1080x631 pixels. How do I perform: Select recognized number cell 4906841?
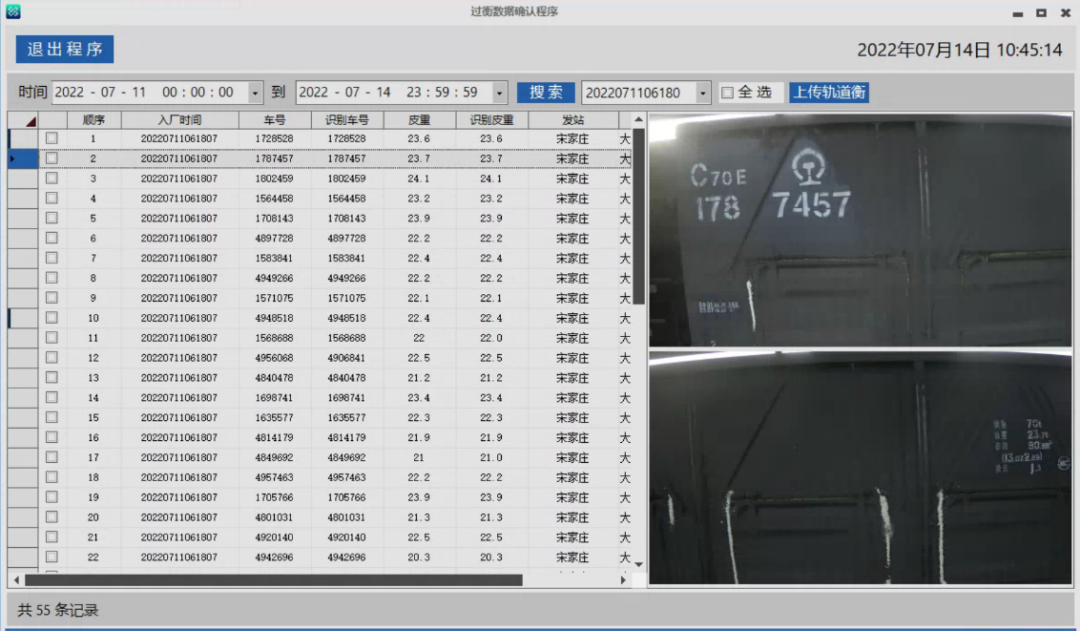347,358
